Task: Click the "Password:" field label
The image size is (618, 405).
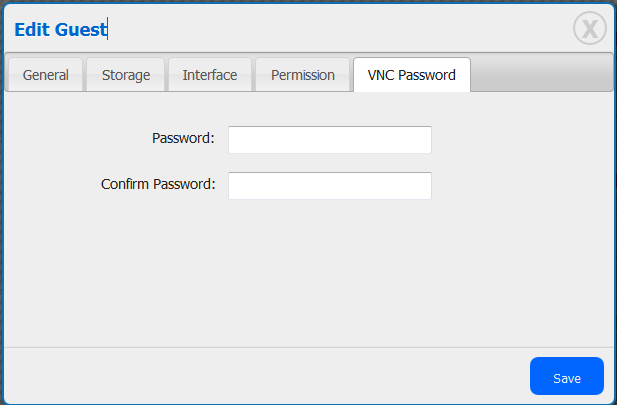Action: 183,138
